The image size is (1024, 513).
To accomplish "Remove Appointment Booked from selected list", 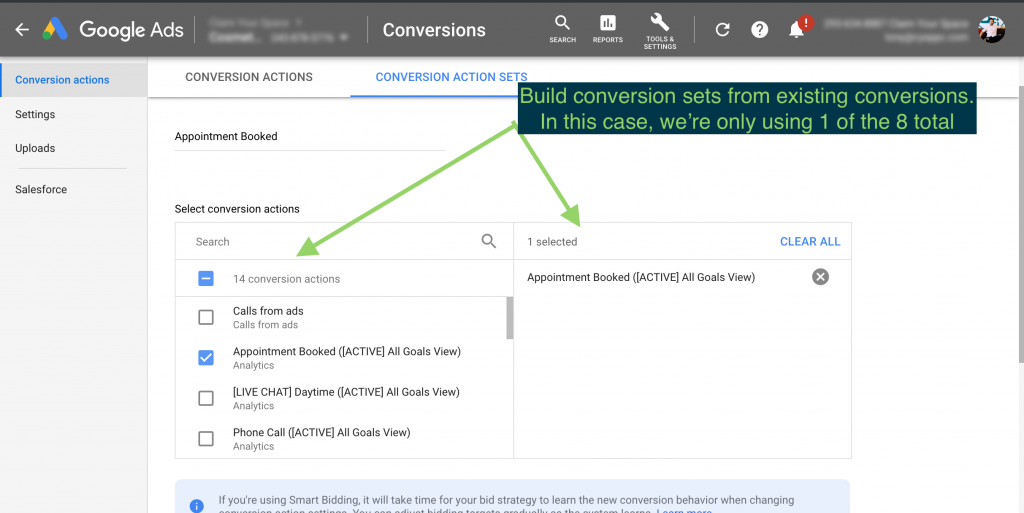I will point(820,277).
